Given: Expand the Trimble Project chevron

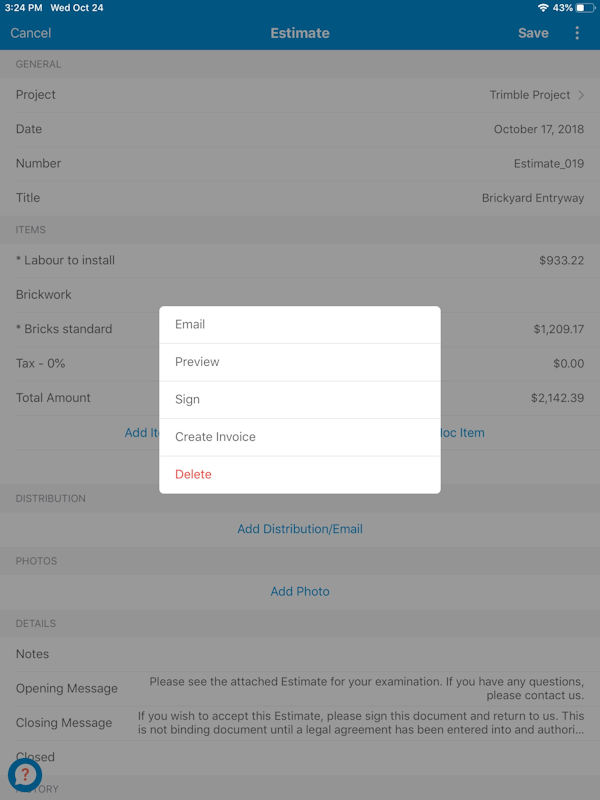Looking at the screenshot, I should pyautogui.click(x=581, y=95).
